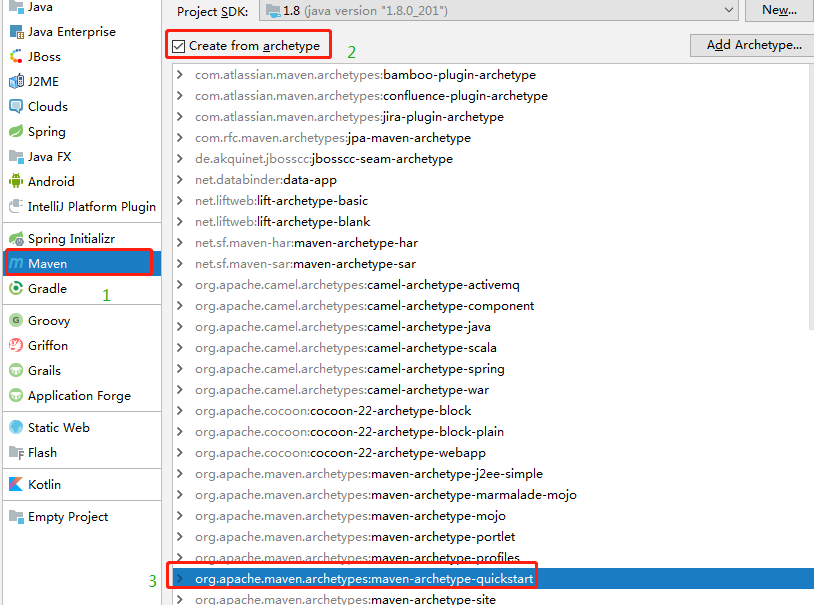
Task: Select Empty Project type
Action: (82, 517)
